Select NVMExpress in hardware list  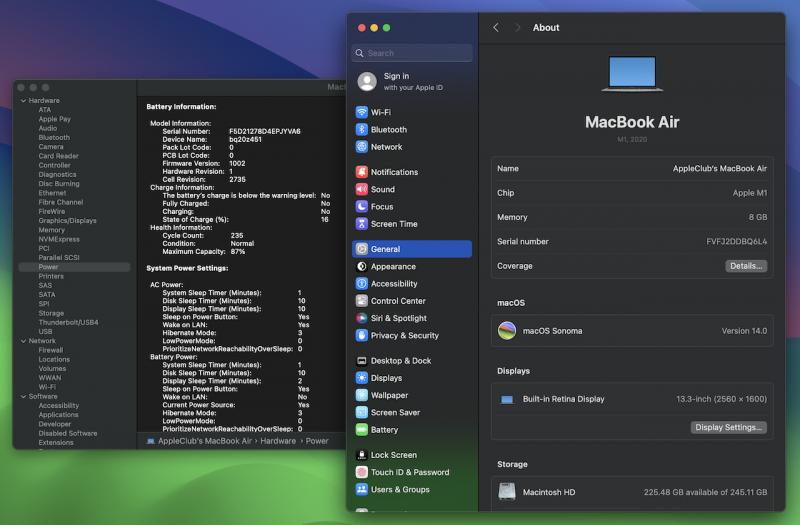coord(59,239)
